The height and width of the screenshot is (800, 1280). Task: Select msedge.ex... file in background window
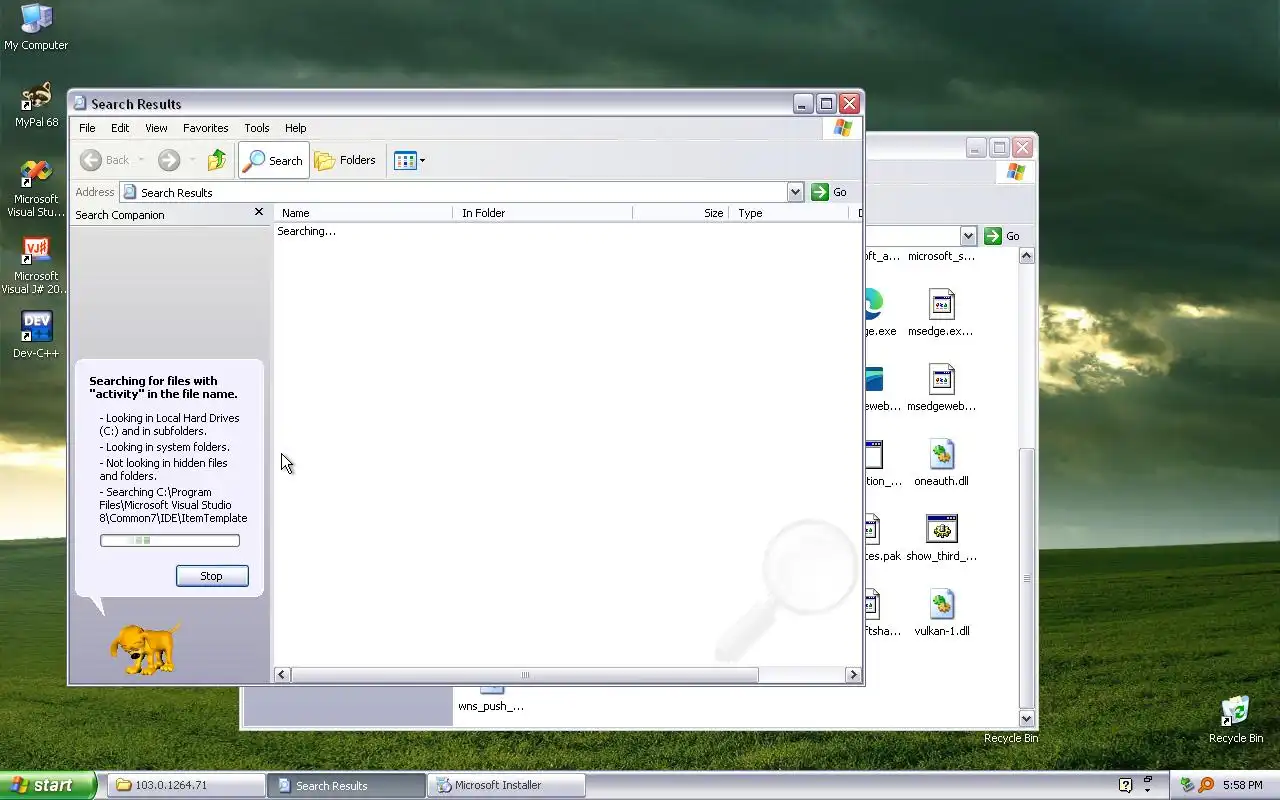click(940, 313)
